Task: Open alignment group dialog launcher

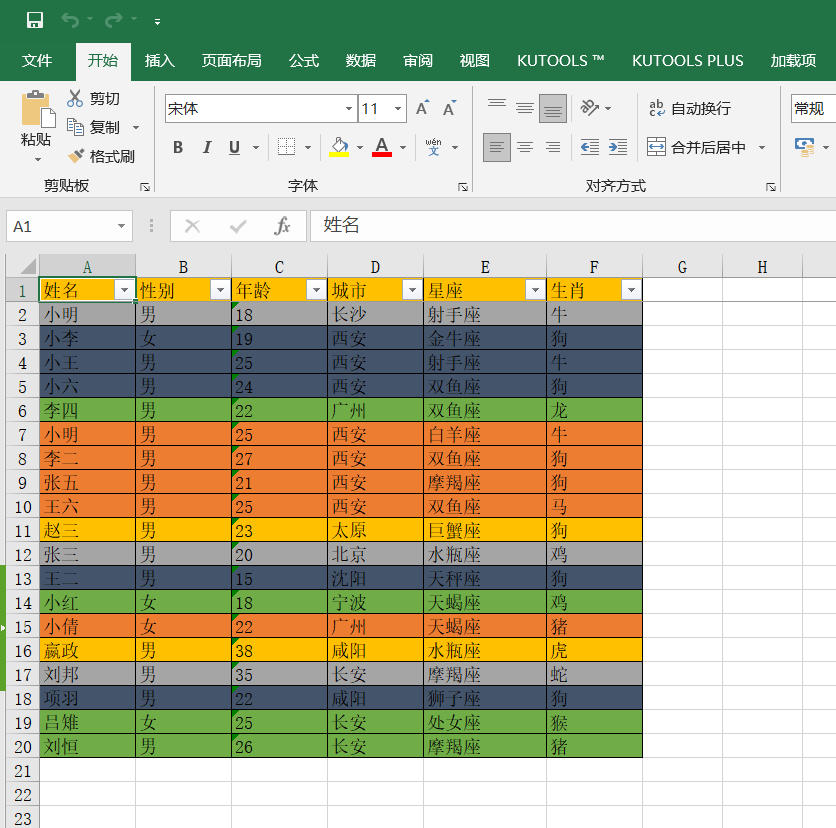Action: [770, 187]
